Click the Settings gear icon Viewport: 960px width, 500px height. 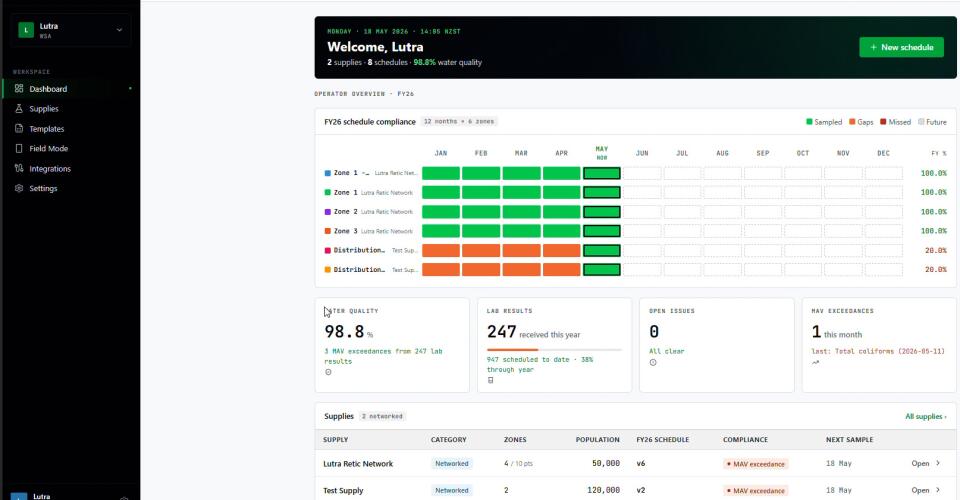click(x=19, y=188)
